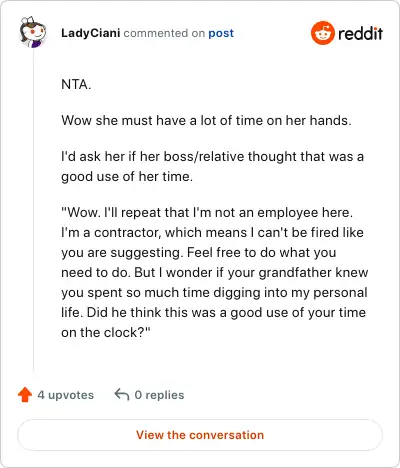The image size is (400, 468).
Task: Click the 'View the conversation' button
Action: point(200,435)
